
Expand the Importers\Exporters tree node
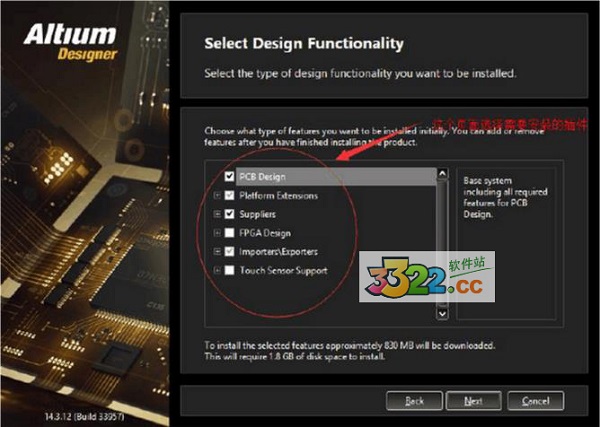217,251
